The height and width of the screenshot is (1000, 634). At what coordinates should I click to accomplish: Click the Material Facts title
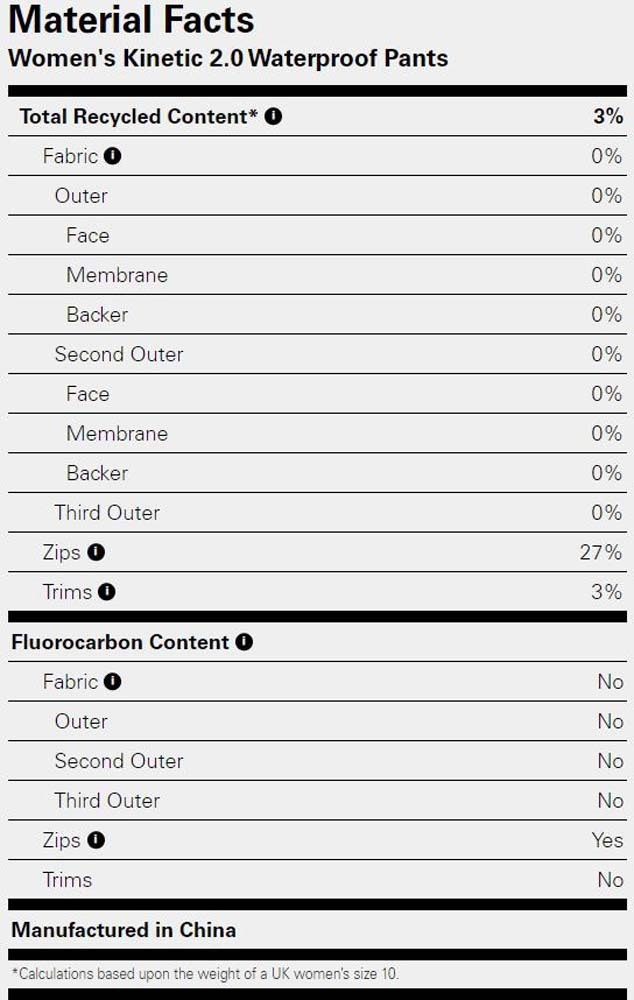[x=131, y=19]
